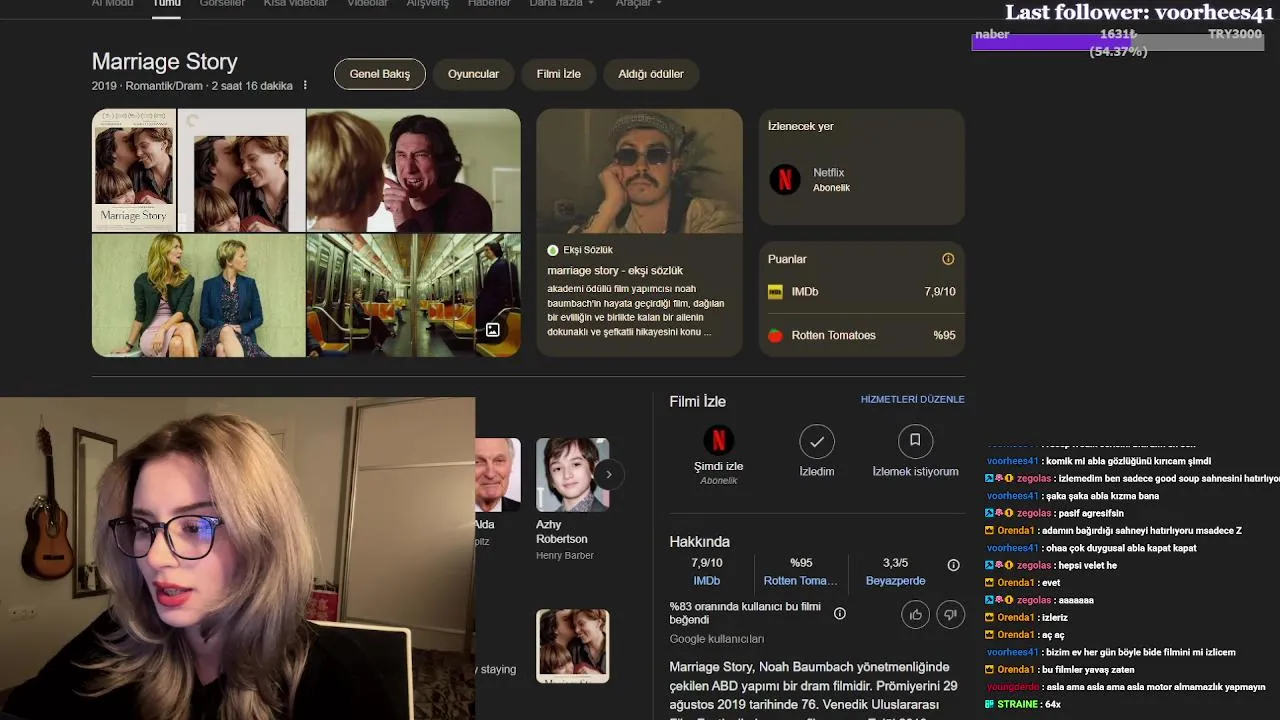Click the info icon next to Puanlar
Viewport: 1280px width, 720px height.
pyautogui.click(x=948, y=259)
